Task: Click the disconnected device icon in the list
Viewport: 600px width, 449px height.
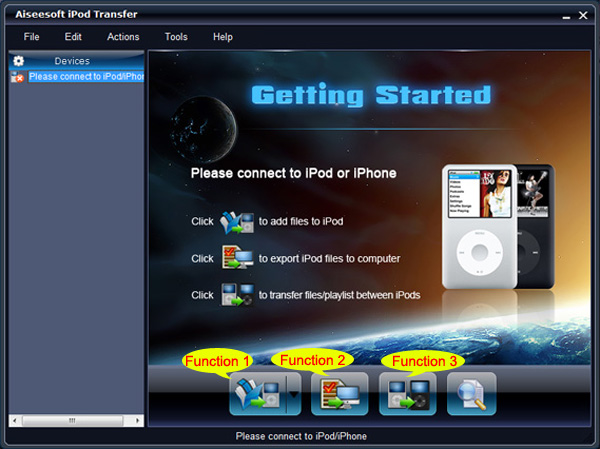Action: pos(17,77)
